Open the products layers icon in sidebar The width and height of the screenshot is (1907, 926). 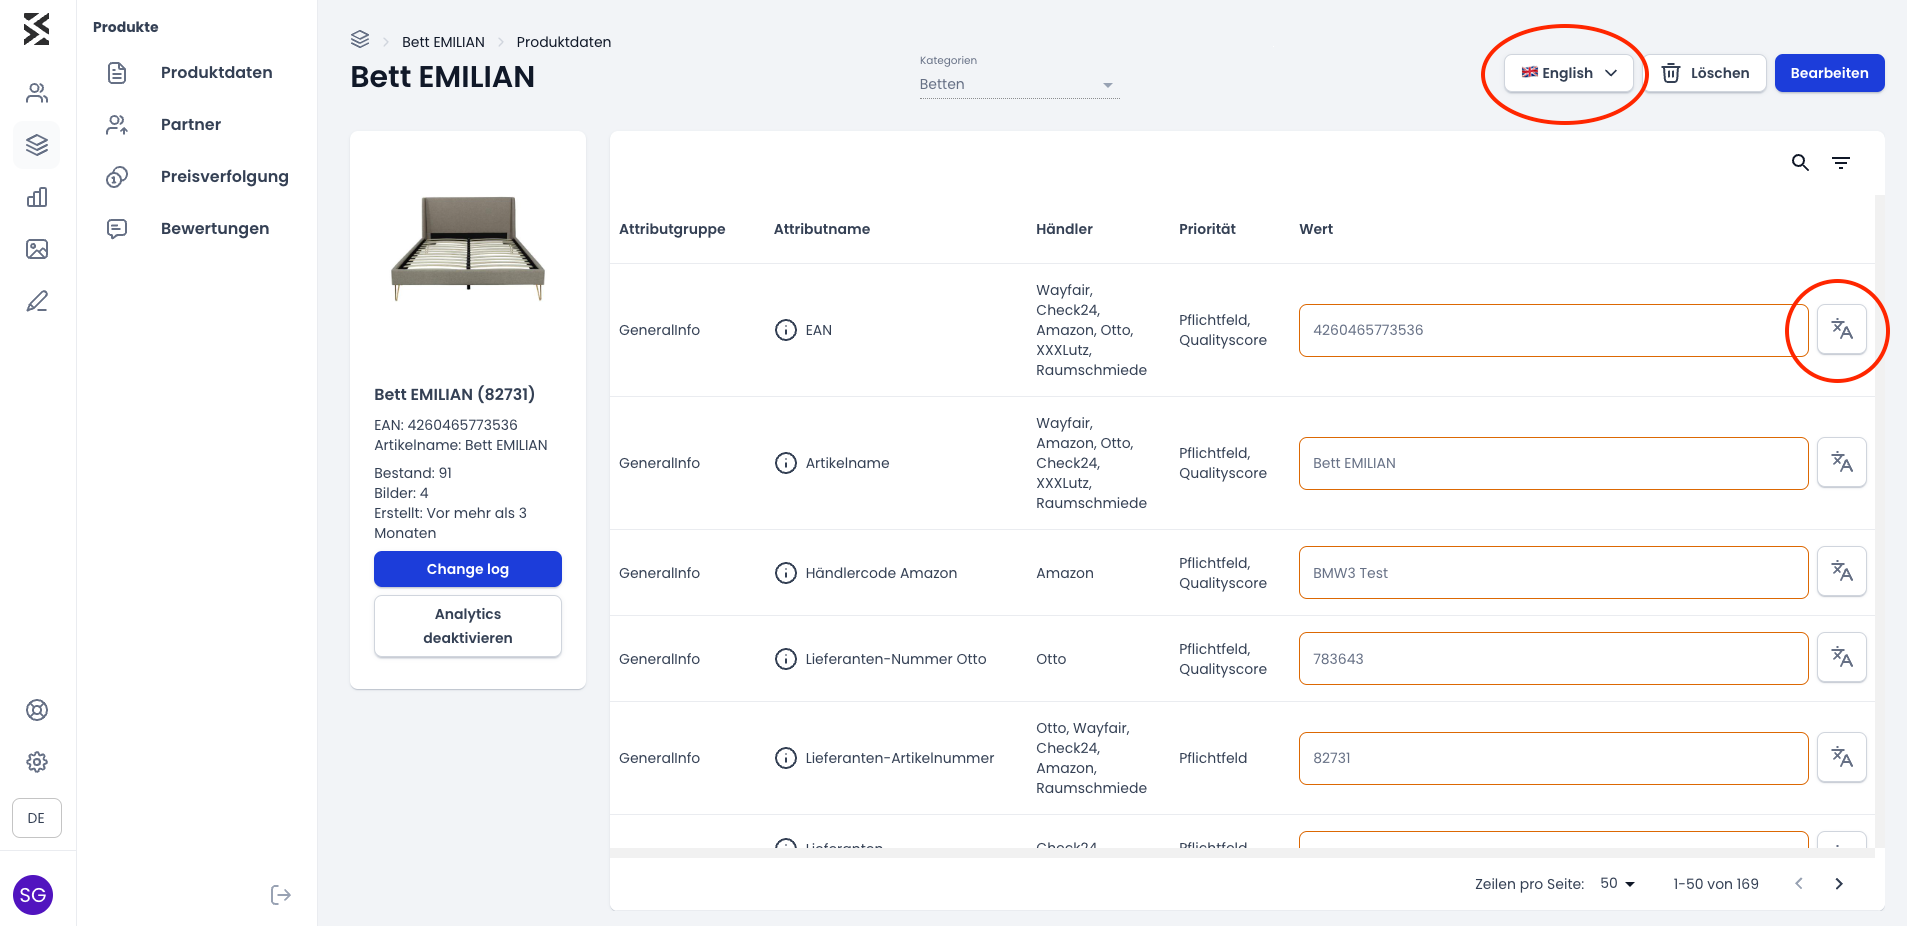pos(37,145)
